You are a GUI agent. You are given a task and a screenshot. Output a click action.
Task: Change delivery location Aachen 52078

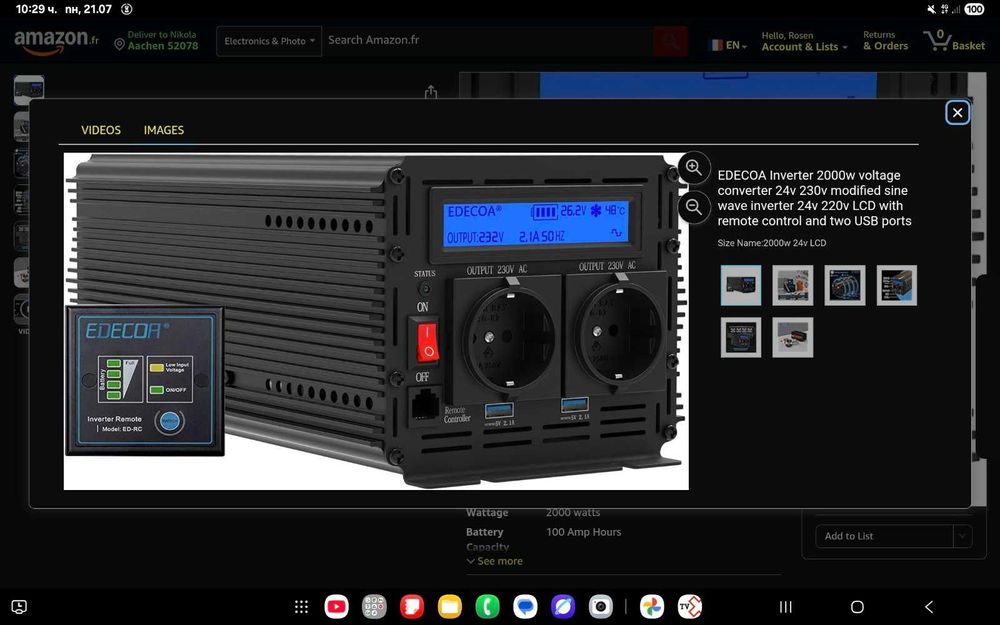[156, 41]
